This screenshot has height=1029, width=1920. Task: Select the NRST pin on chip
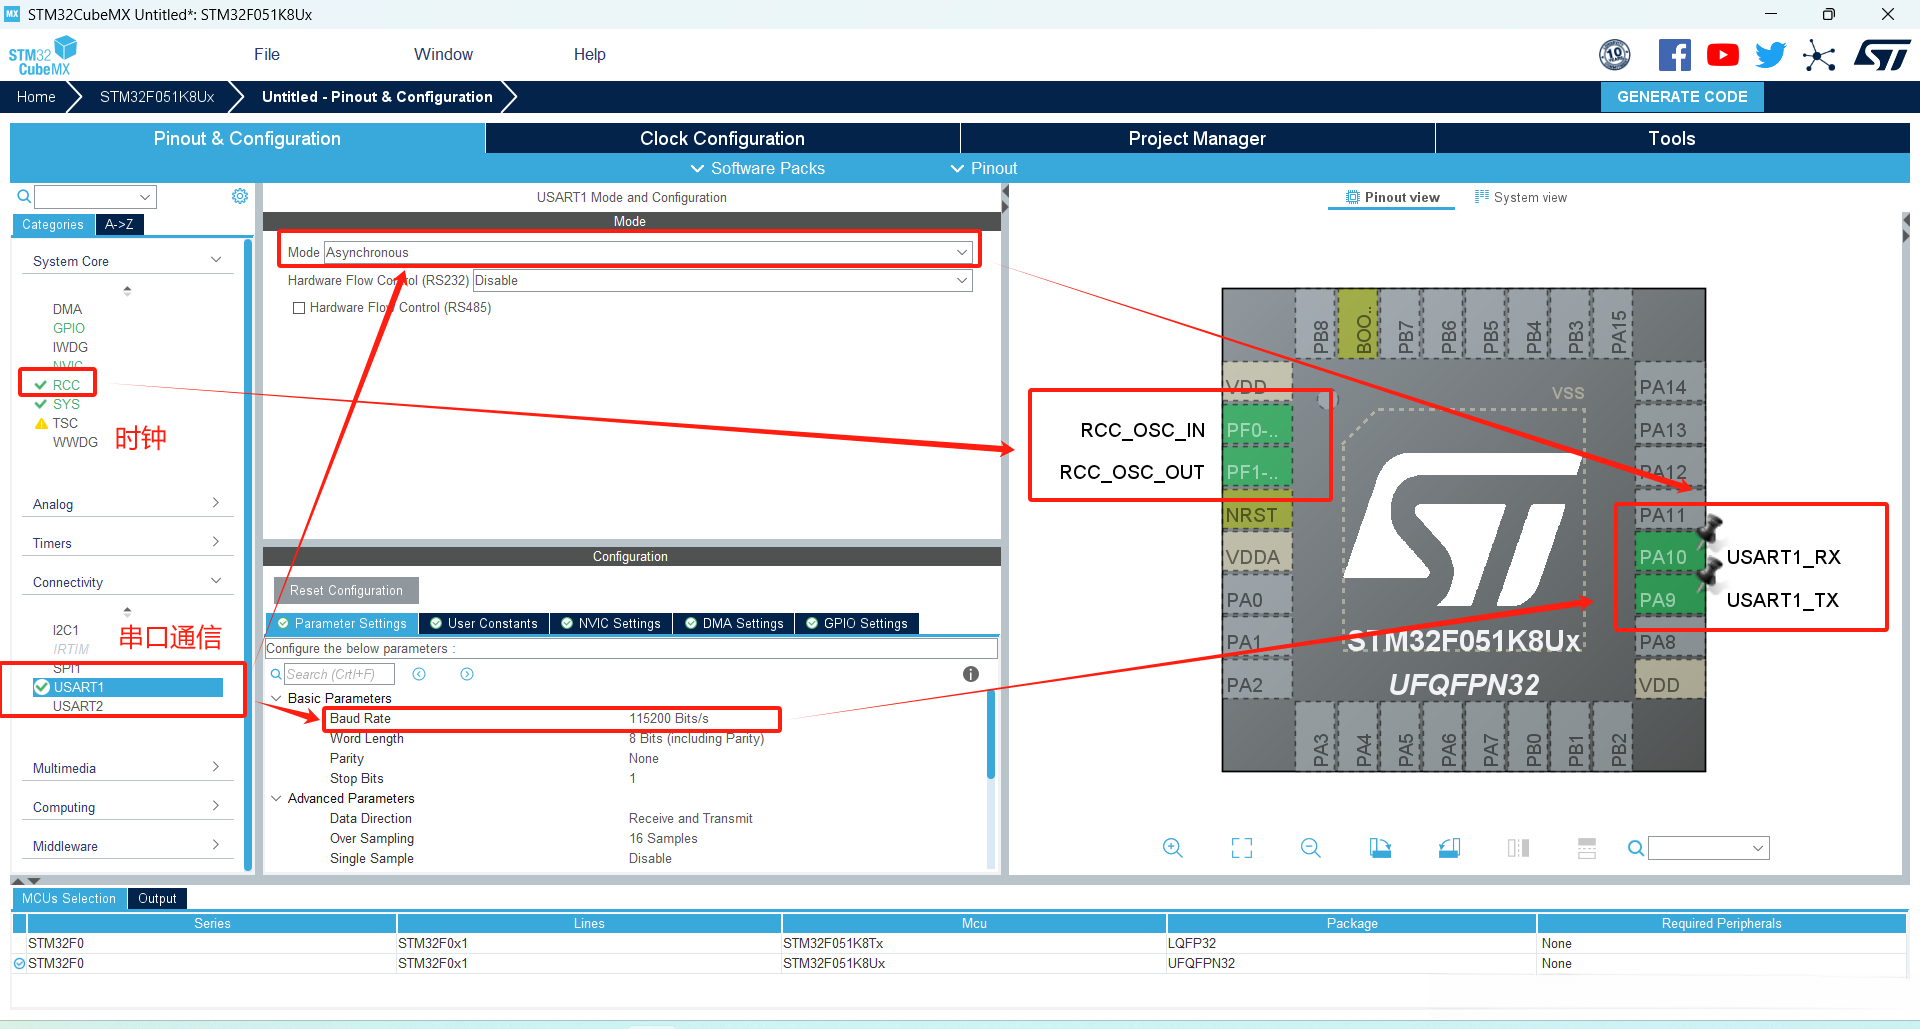[x=1257, y=515]
